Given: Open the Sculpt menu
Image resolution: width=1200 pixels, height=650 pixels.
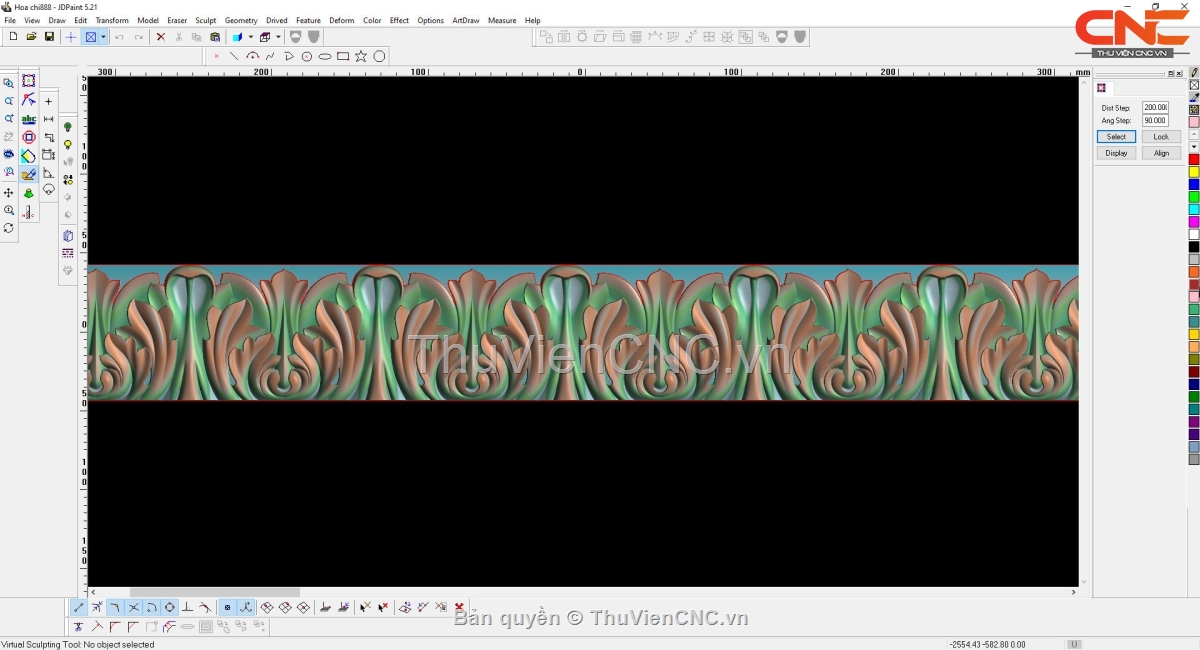Looking at the screenshot, I should tap(205, 20).
